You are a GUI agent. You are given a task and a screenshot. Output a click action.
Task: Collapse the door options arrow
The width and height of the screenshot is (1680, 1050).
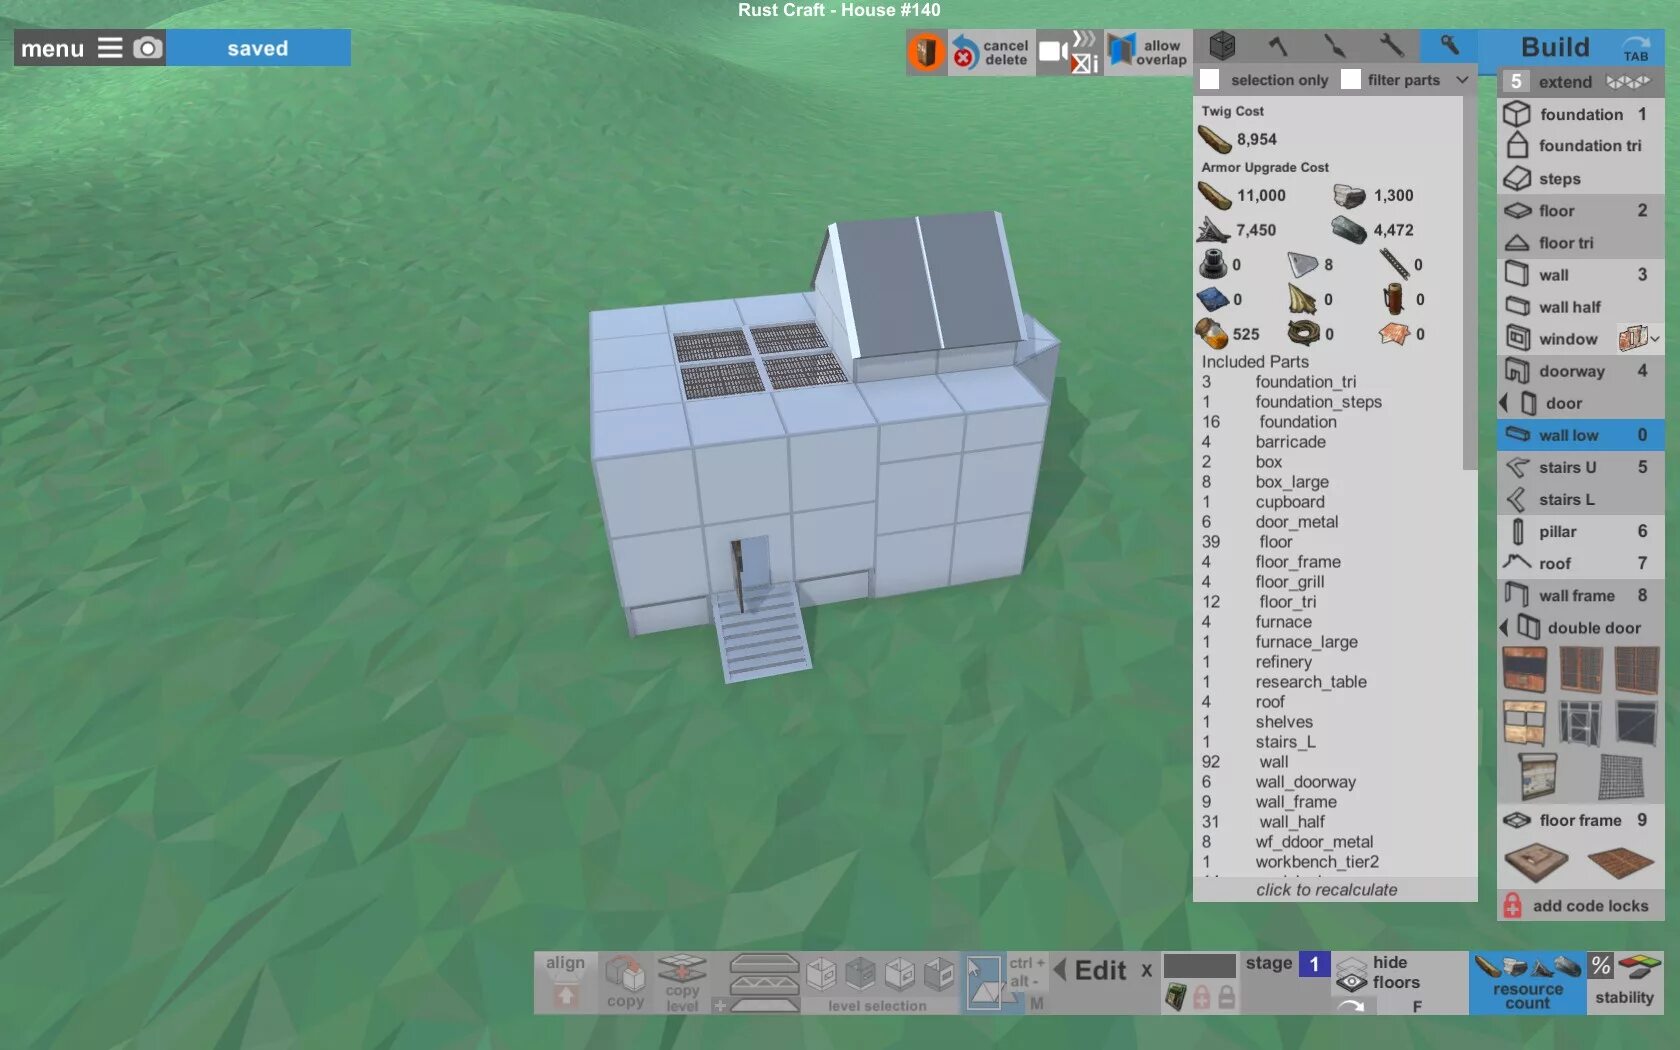[x=1503, y=403]
